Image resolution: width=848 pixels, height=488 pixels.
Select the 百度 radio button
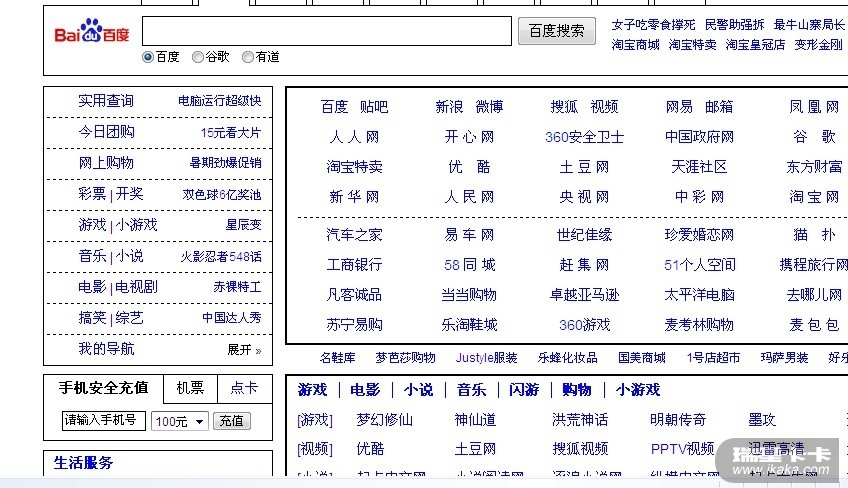coord(148,57)
